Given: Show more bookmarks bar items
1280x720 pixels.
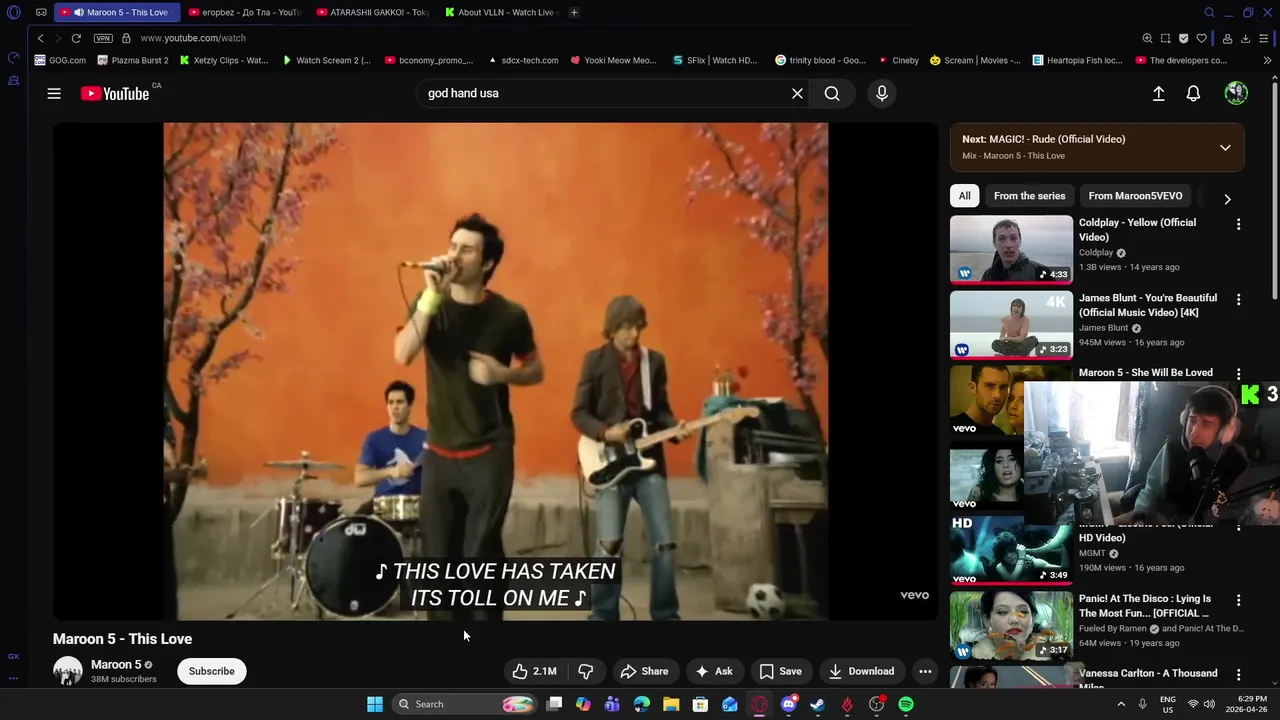Looking at the screenshot, I should pos(1267,60).
